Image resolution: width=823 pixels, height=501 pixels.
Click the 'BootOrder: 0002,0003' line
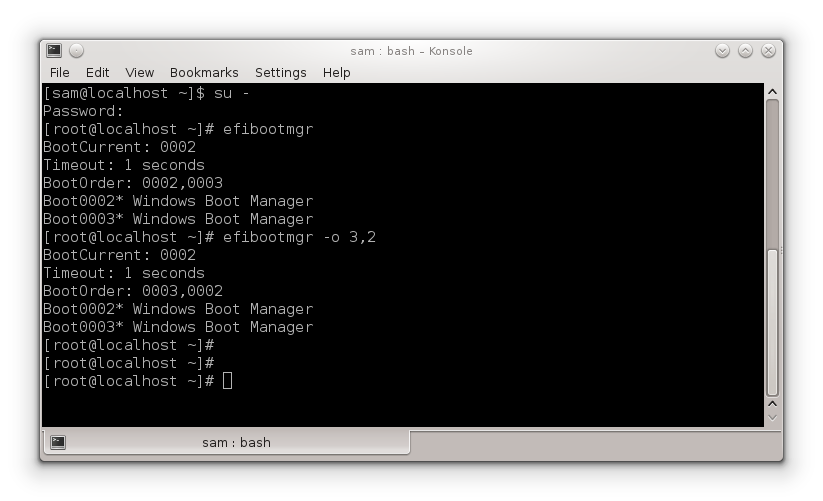coord(133,183)
